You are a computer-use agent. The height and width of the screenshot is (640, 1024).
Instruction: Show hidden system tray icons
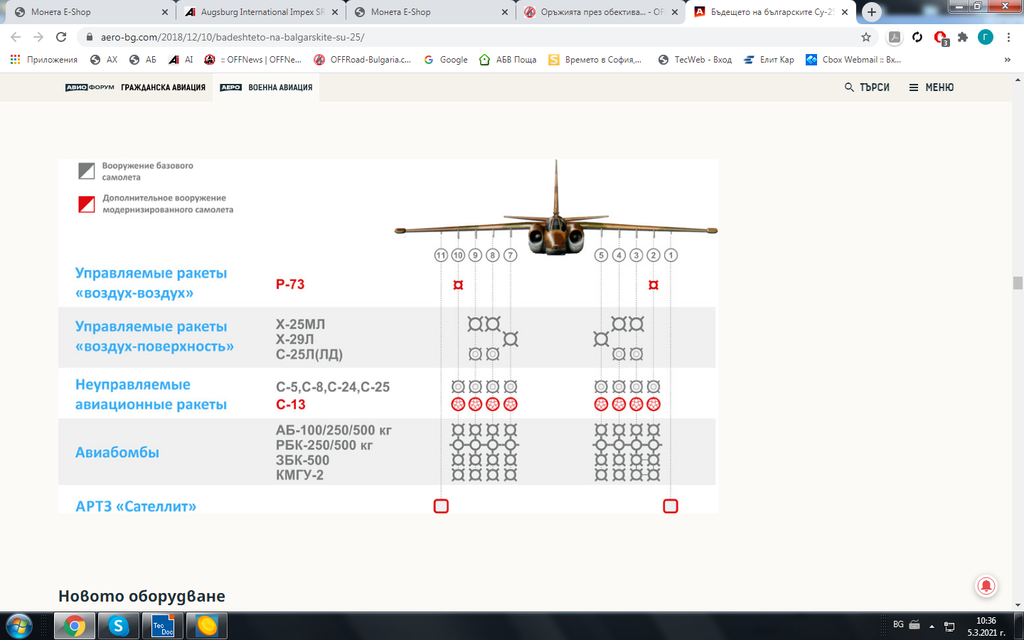tap(932, 626)
